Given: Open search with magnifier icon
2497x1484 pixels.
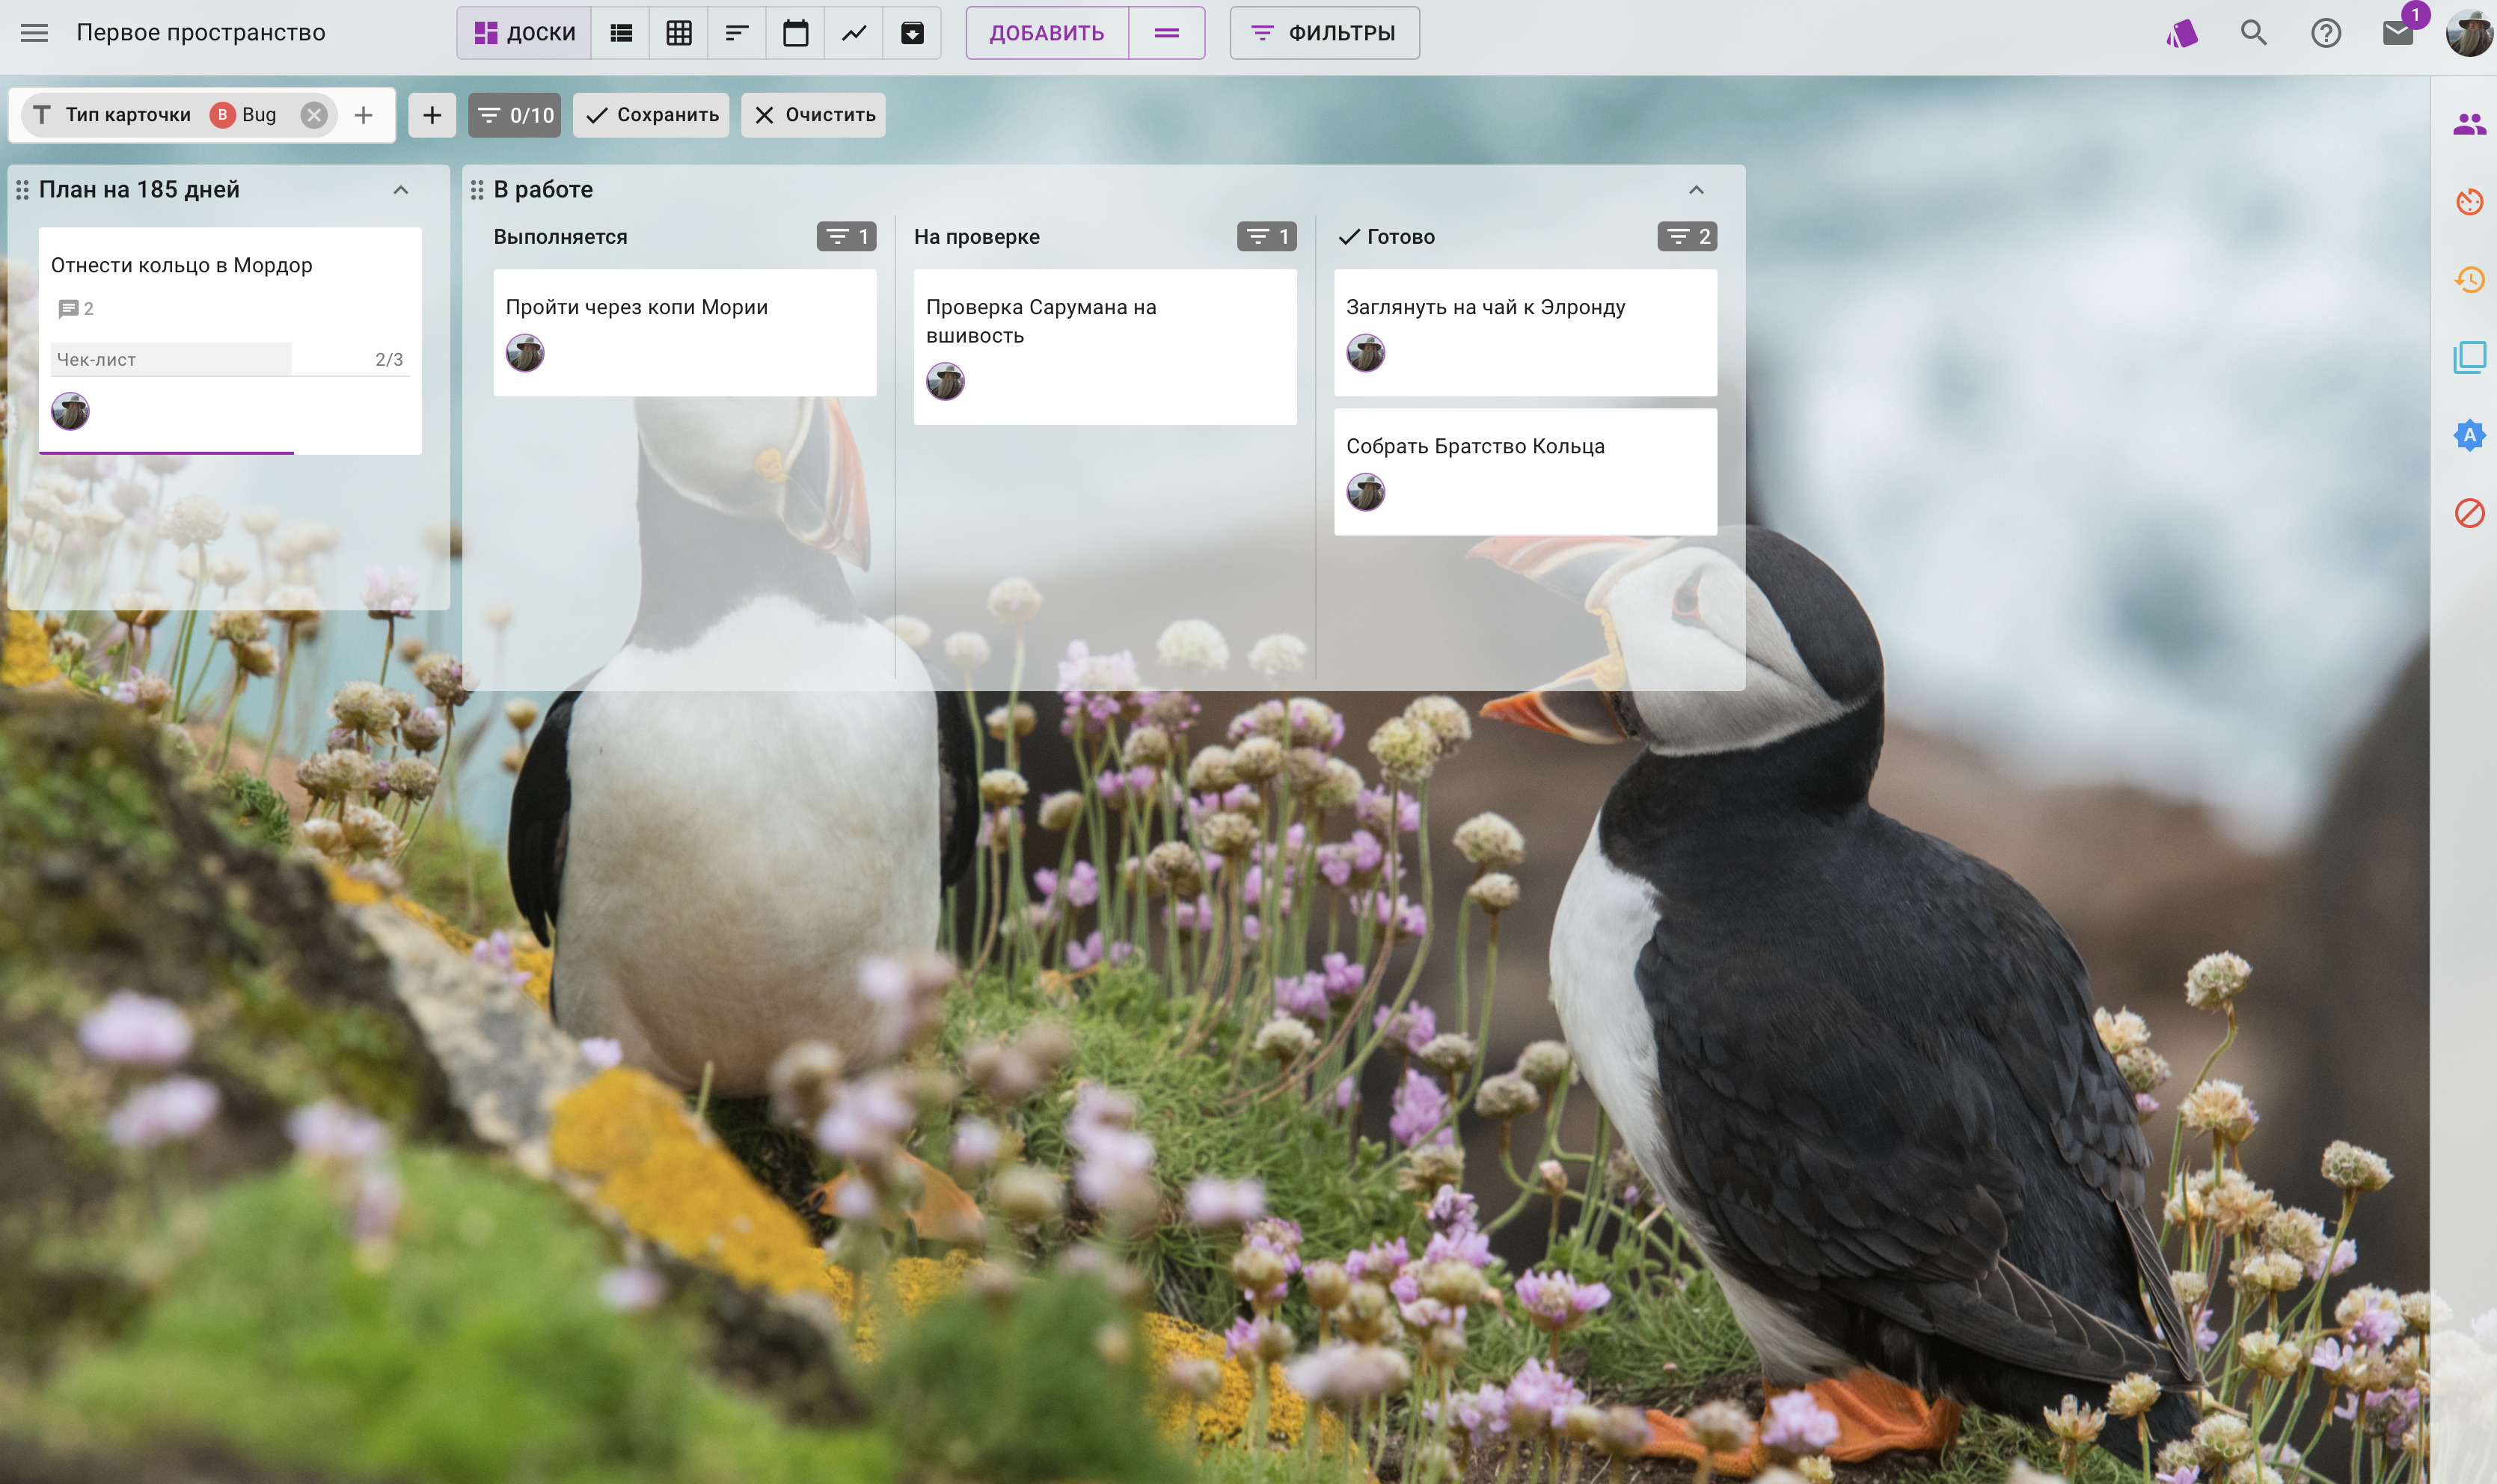Looking at the screenshot, I should click(x=2253, y=33).
